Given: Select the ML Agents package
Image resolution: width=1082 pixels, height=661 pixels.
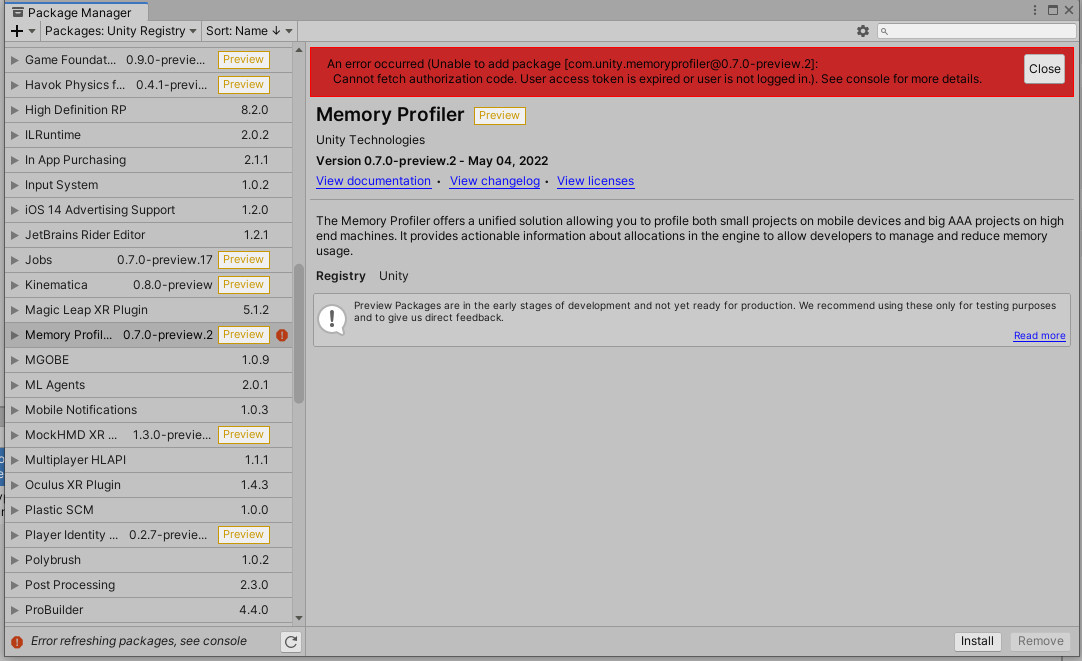Looking at the screenshot, I should click(x=55, y=385).
